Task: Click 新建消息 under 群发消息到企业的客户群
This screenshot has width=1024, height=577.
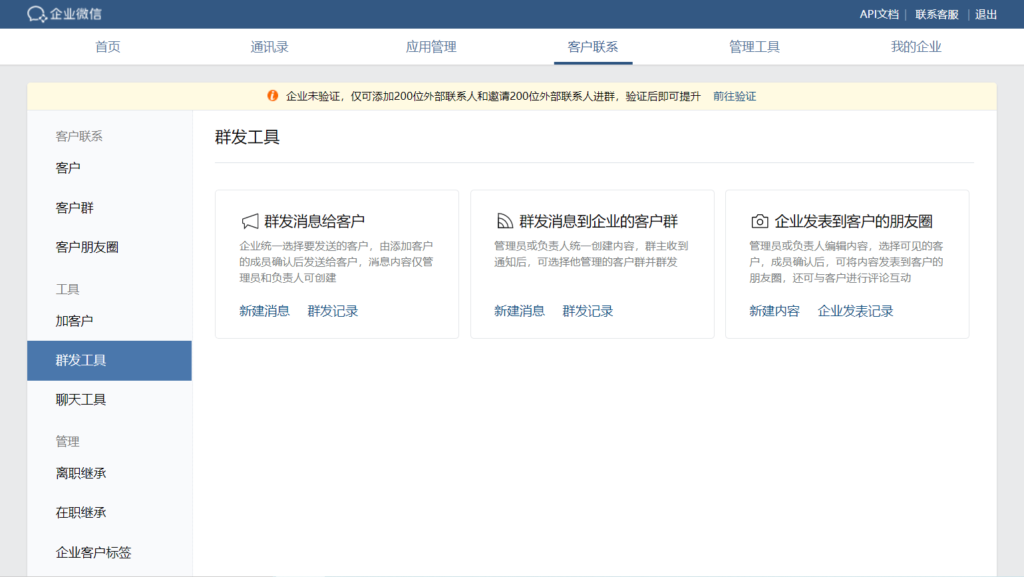Action: click(519, 311)
